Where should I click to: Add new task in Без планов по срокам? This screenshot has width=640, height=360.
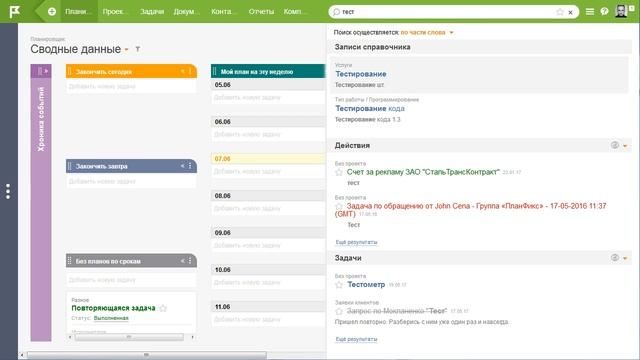131,280
